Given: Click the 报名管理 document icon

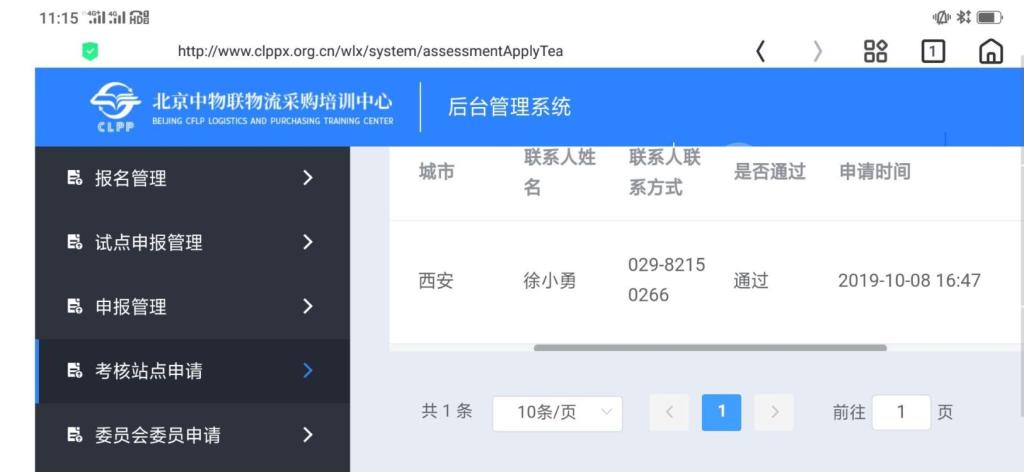Looking at the screenshot, I should point(73,178).
